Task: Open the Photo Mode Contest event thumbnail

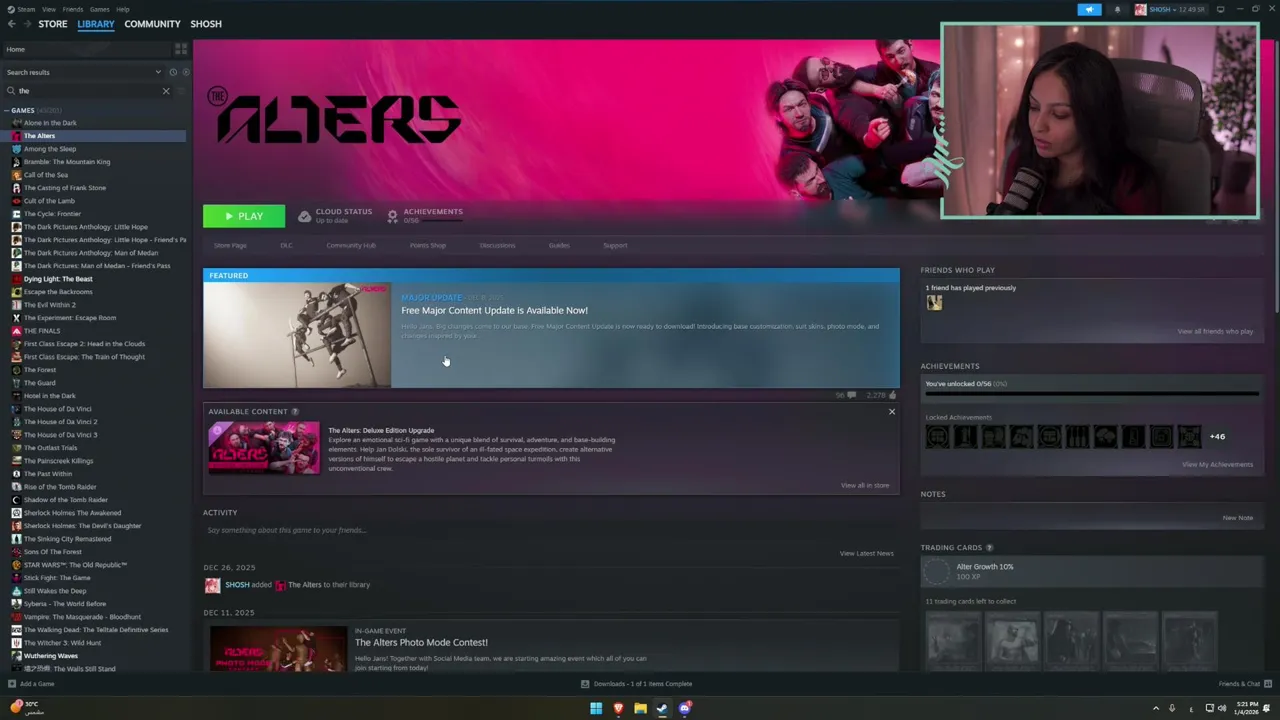Action: [x=277, y=649]
